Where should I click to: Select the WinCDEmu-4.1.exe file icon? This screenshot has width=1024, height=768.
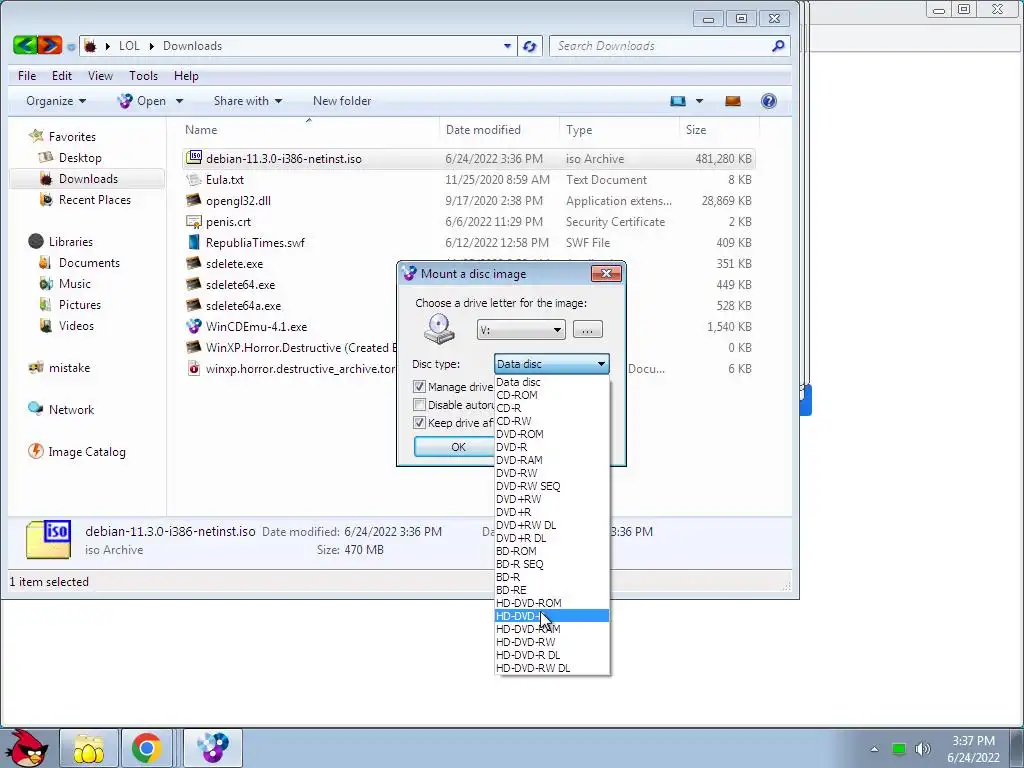[194, 326]
